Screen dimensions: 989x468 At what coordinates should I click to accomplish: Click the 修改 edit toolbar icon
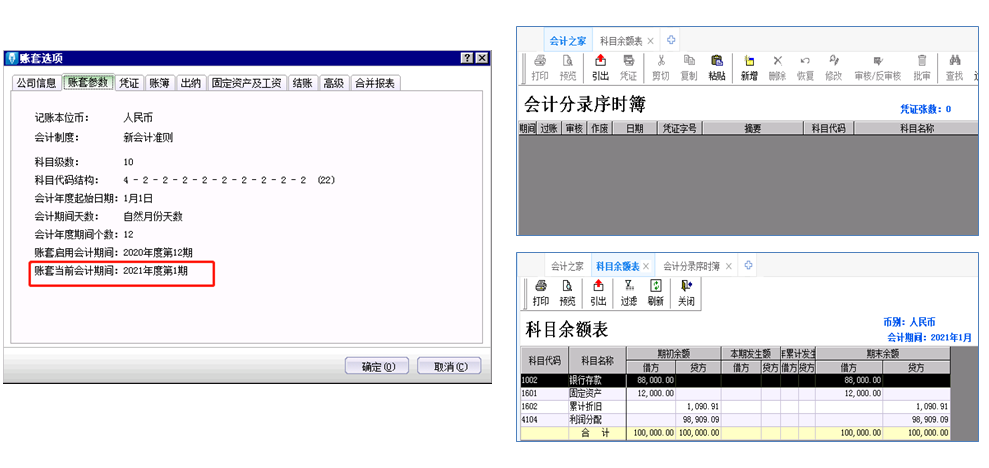(x=834, y=62)
